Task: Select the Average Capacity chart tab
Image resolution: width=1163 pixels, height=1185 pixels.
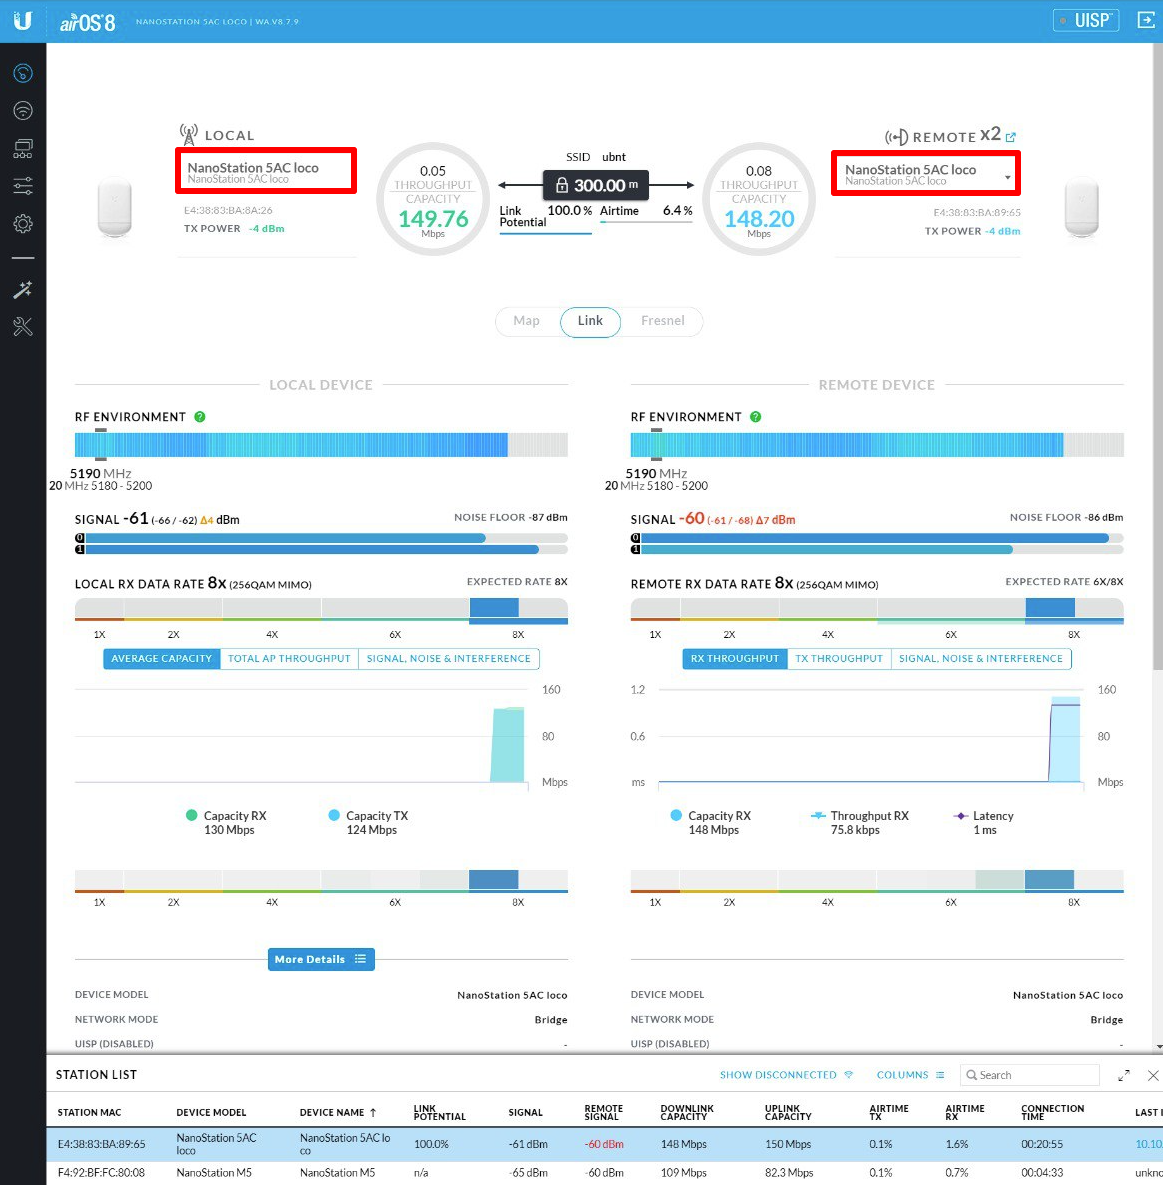Action: 162,658
